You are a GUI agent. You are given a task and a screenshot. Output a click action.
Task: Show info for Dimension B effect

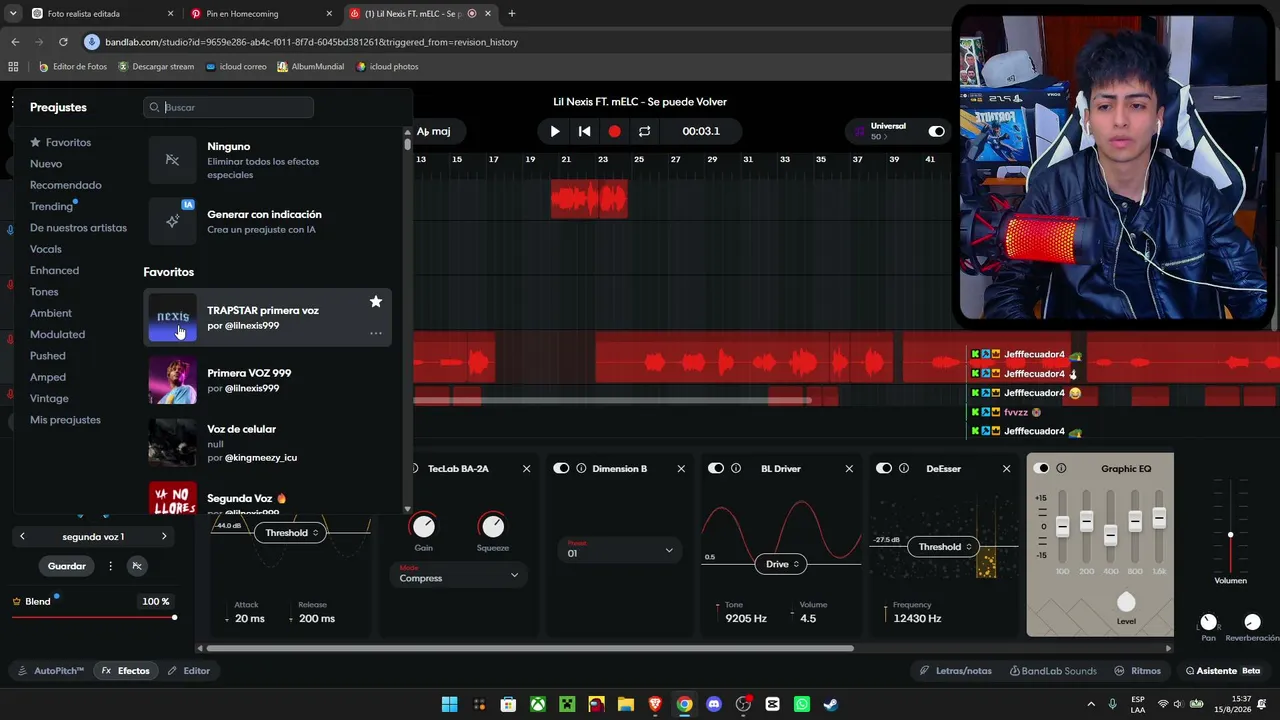(581, 468)
